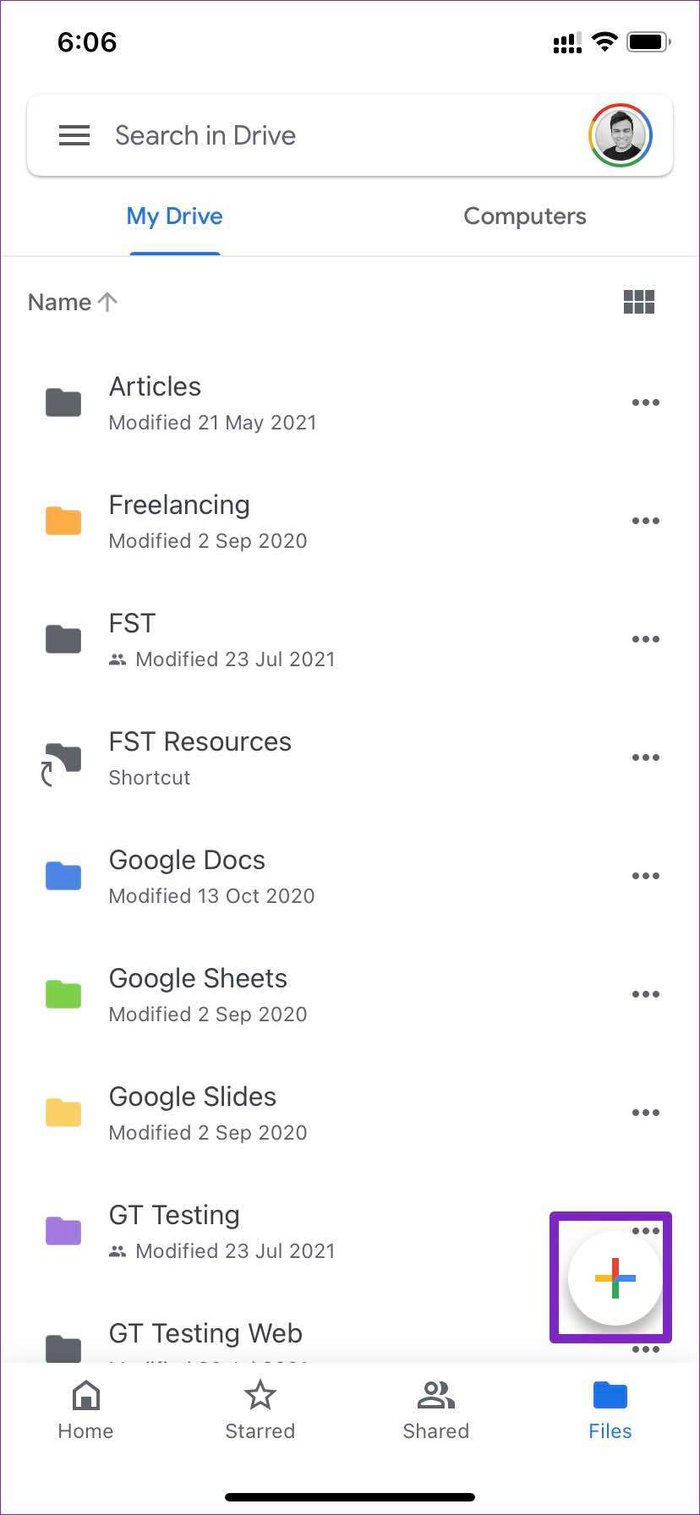Open the yellow Google Slides folder
700x1515 pixels.
[x=350, y=1112]
